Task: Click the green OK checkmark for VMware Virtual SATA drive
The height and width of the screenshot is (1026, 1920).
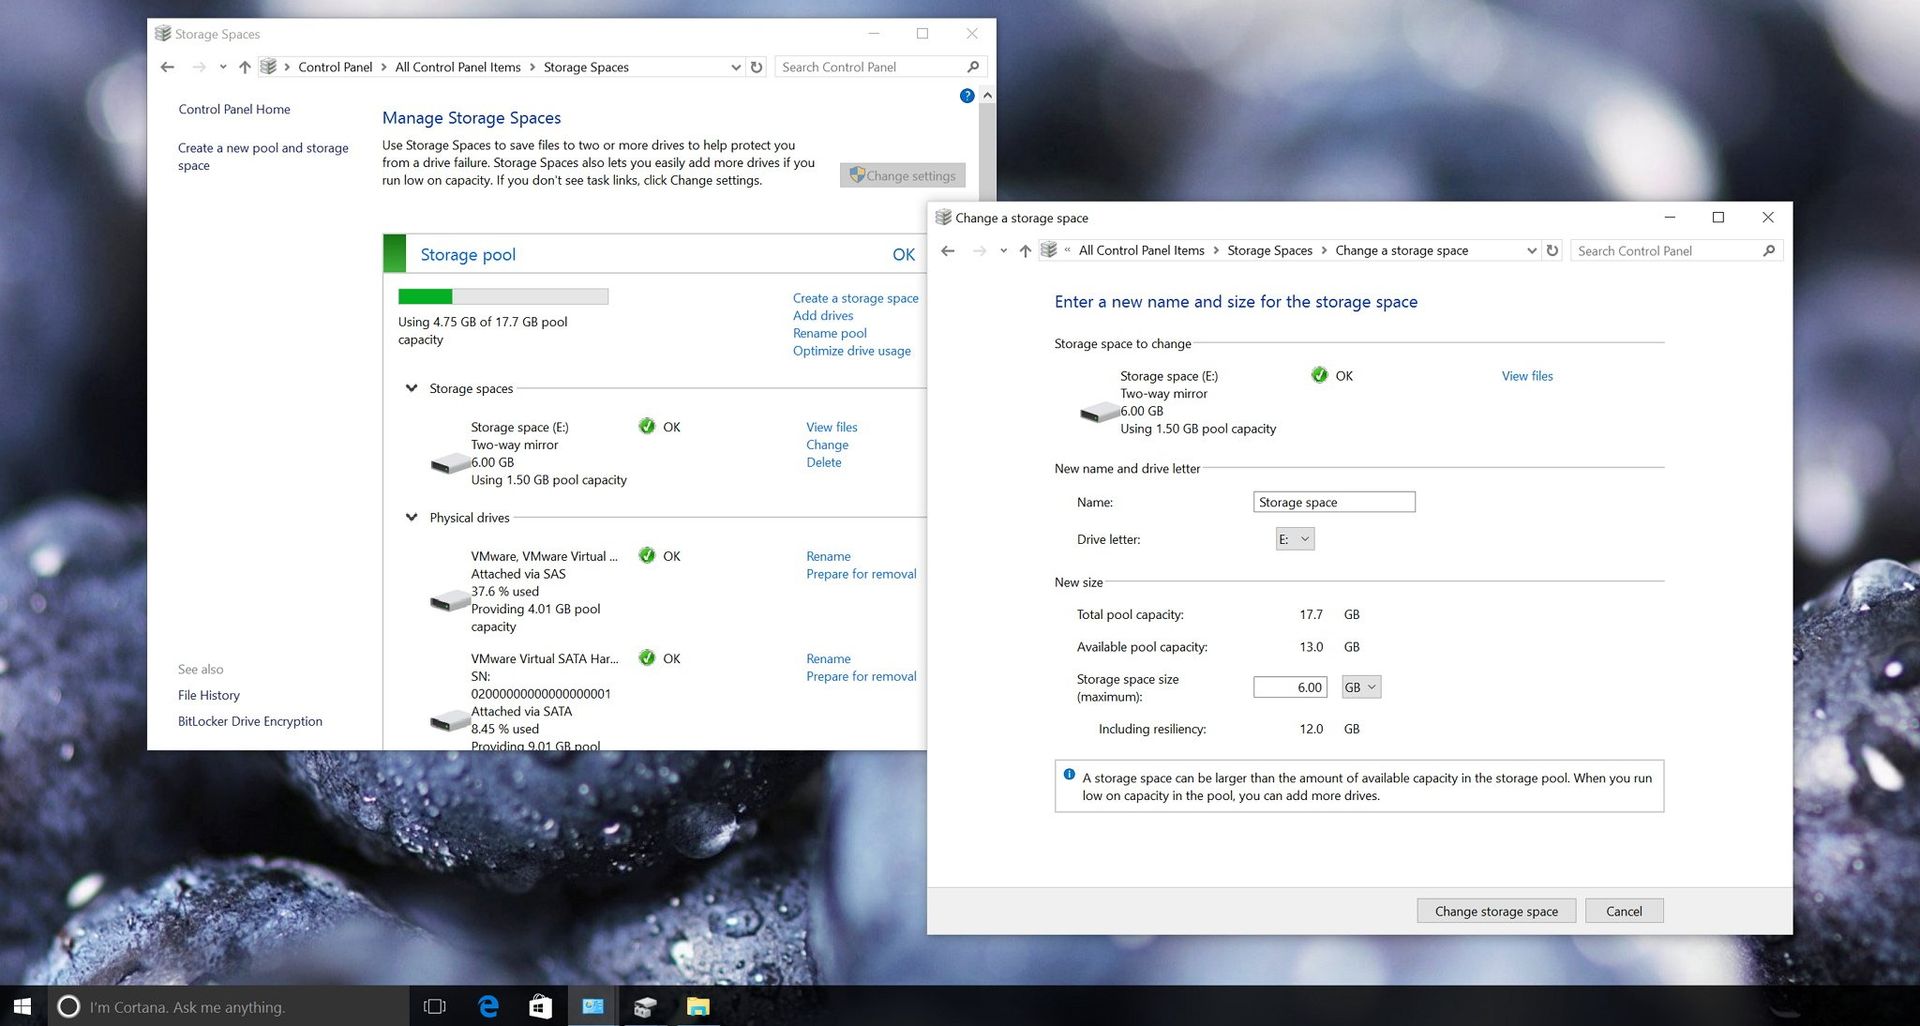Action: 648,658
